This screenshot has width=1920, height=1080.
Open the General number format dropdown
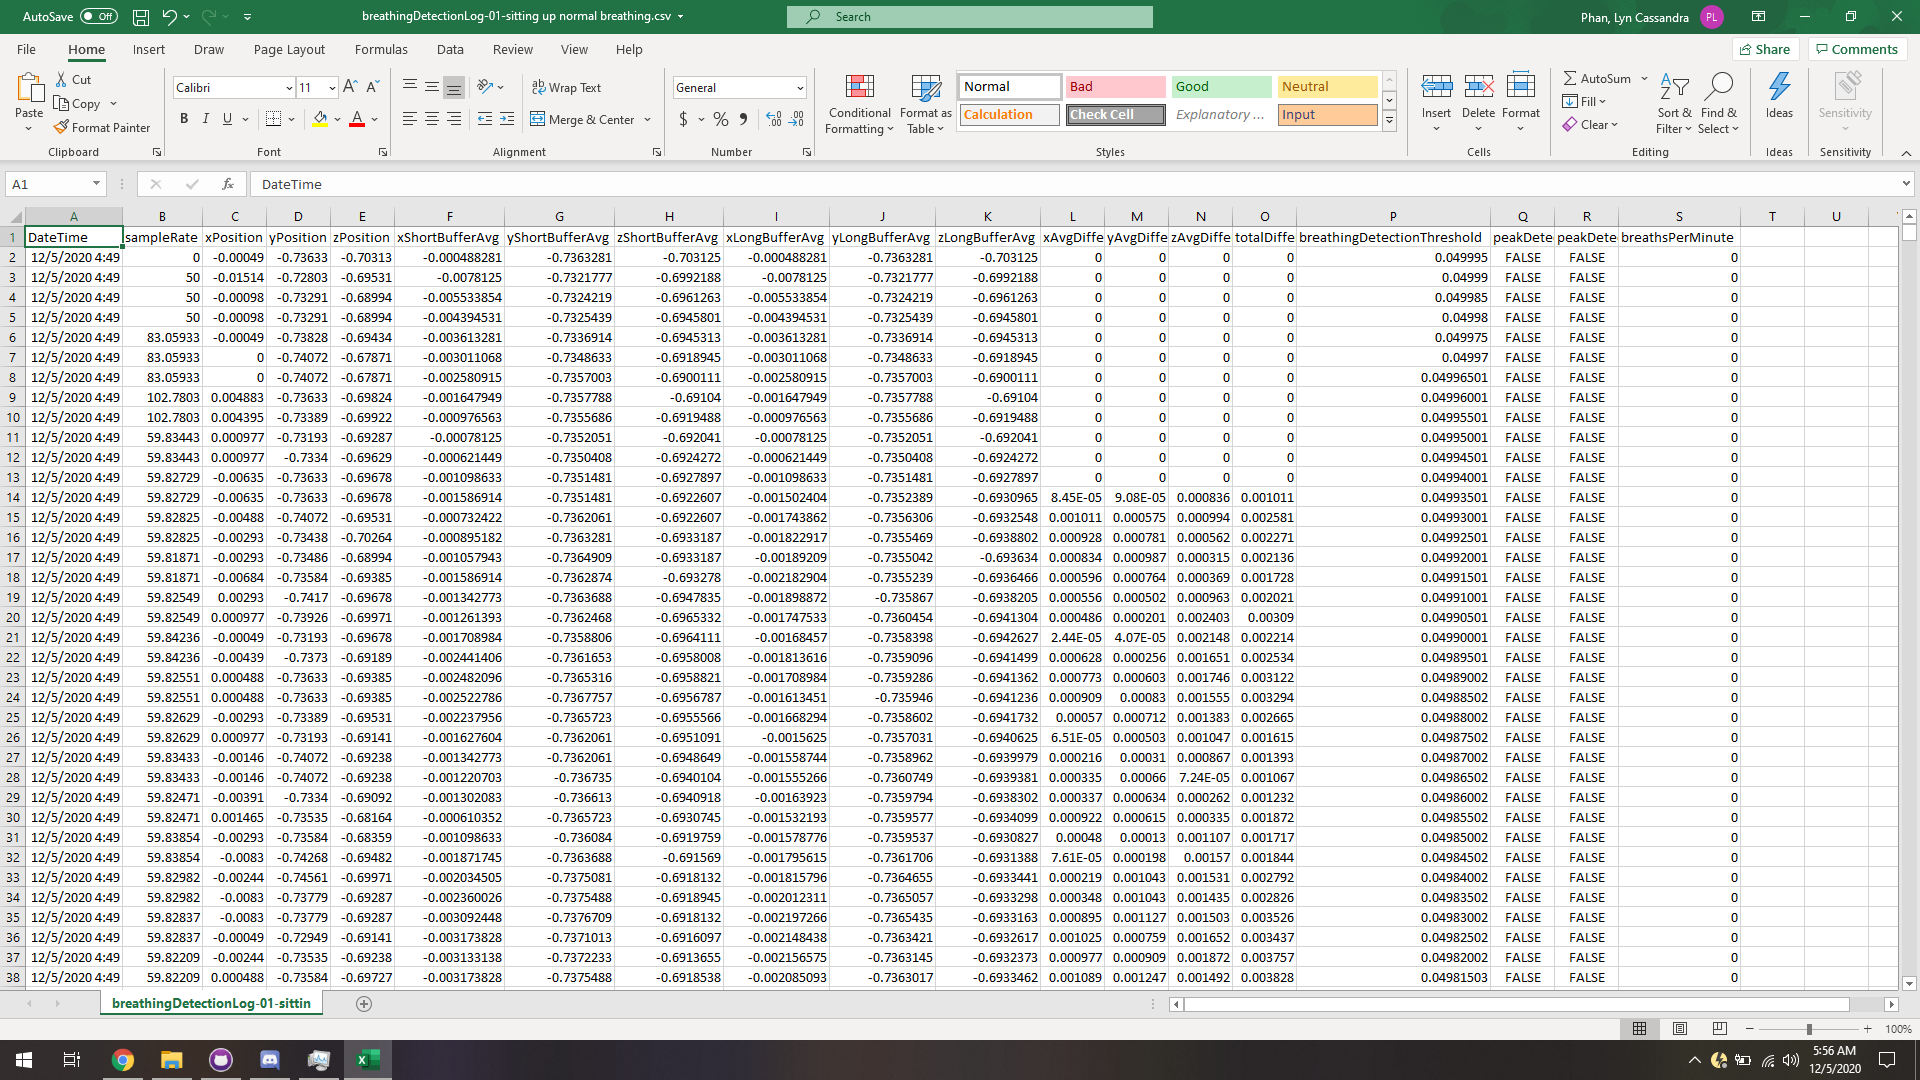coord(800,88)
